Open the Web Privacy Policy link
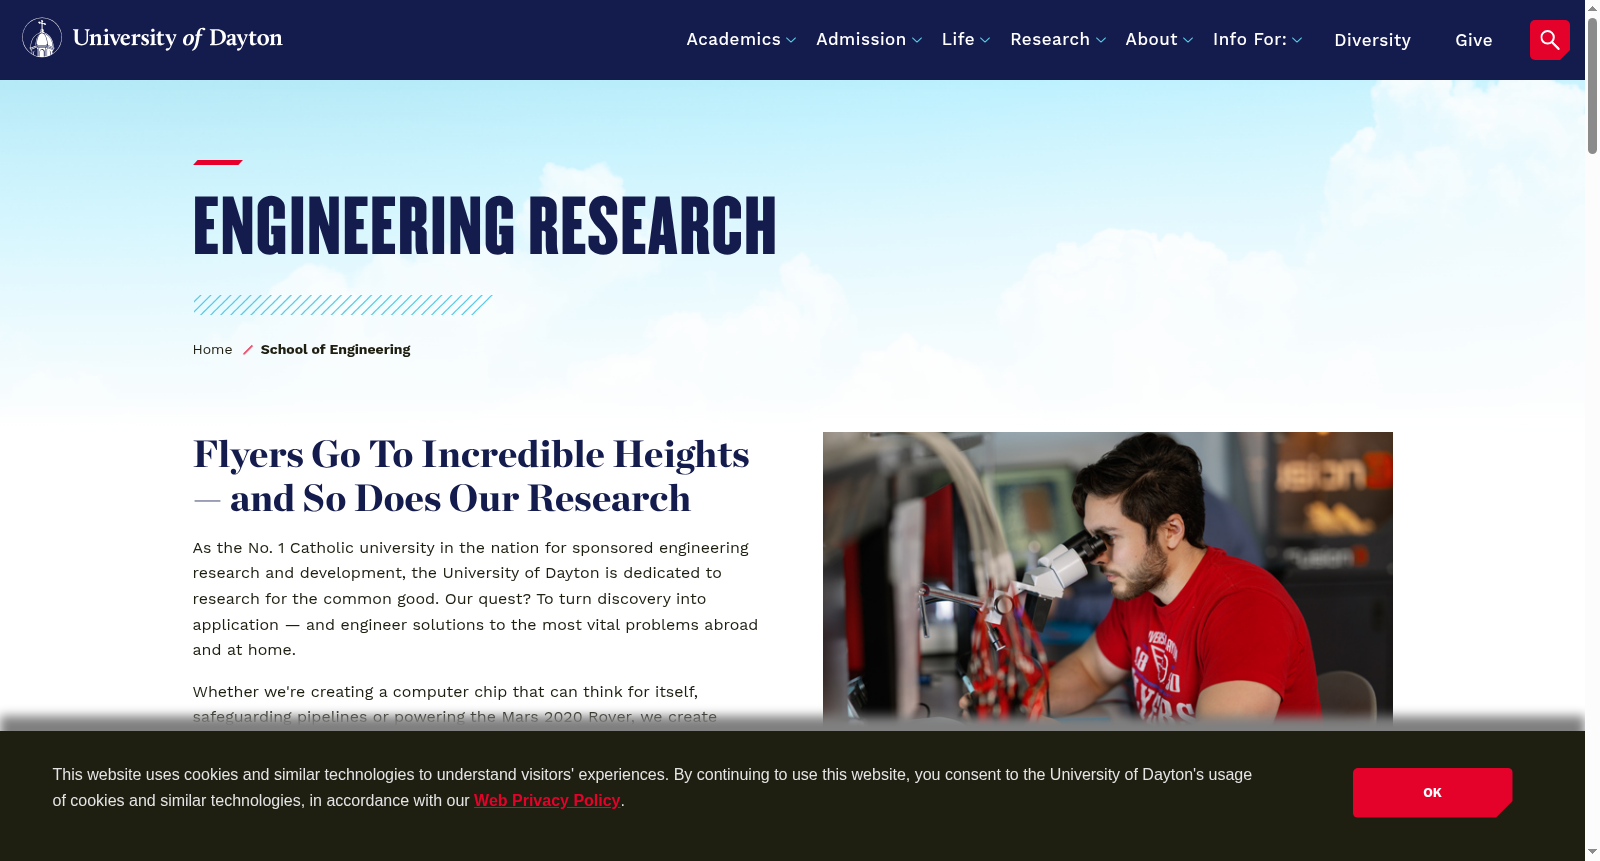Screen dimensions: 1600x861 coord(547,800)
